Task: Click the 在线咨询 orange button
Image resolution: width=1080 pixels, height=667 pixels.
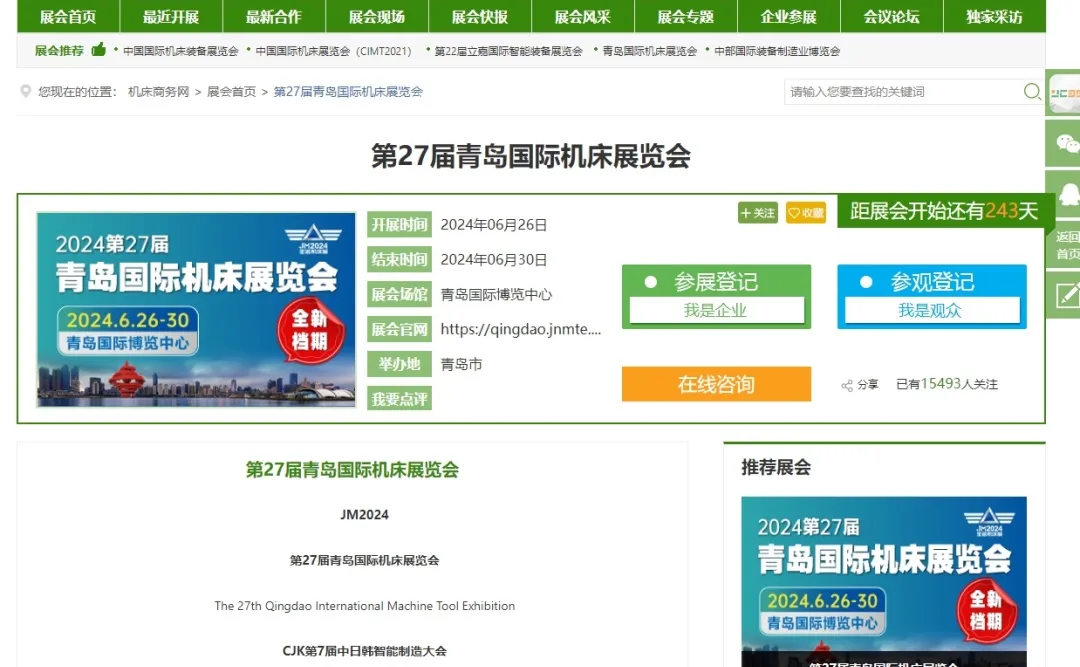Action: [716, 384]
